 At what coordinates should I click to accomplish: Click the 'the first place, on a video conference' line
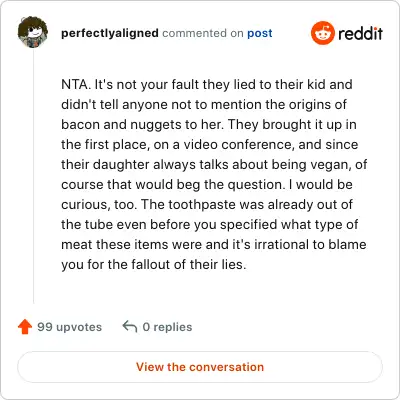(210, 144)
